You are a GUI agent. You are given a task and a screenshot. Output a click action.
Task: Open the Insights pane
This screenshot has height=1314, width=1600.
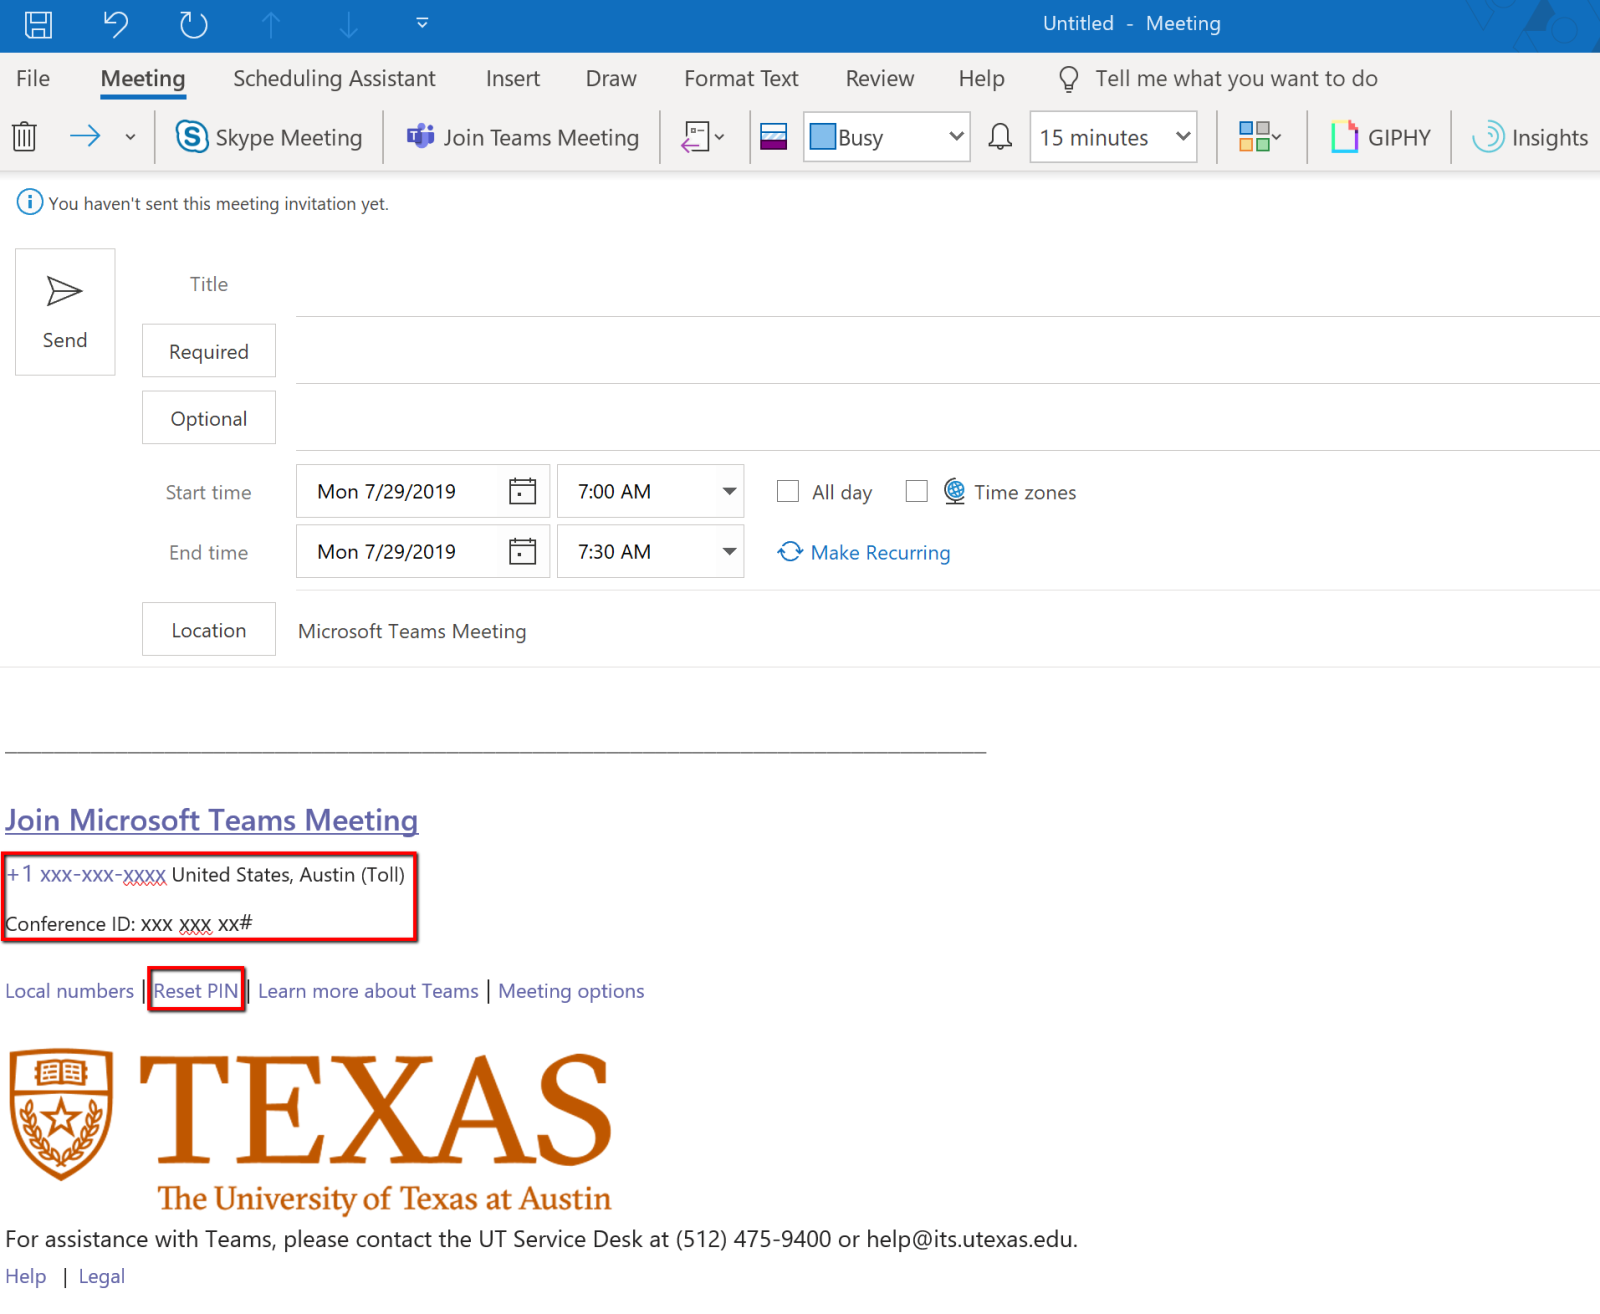point(1530,137)
